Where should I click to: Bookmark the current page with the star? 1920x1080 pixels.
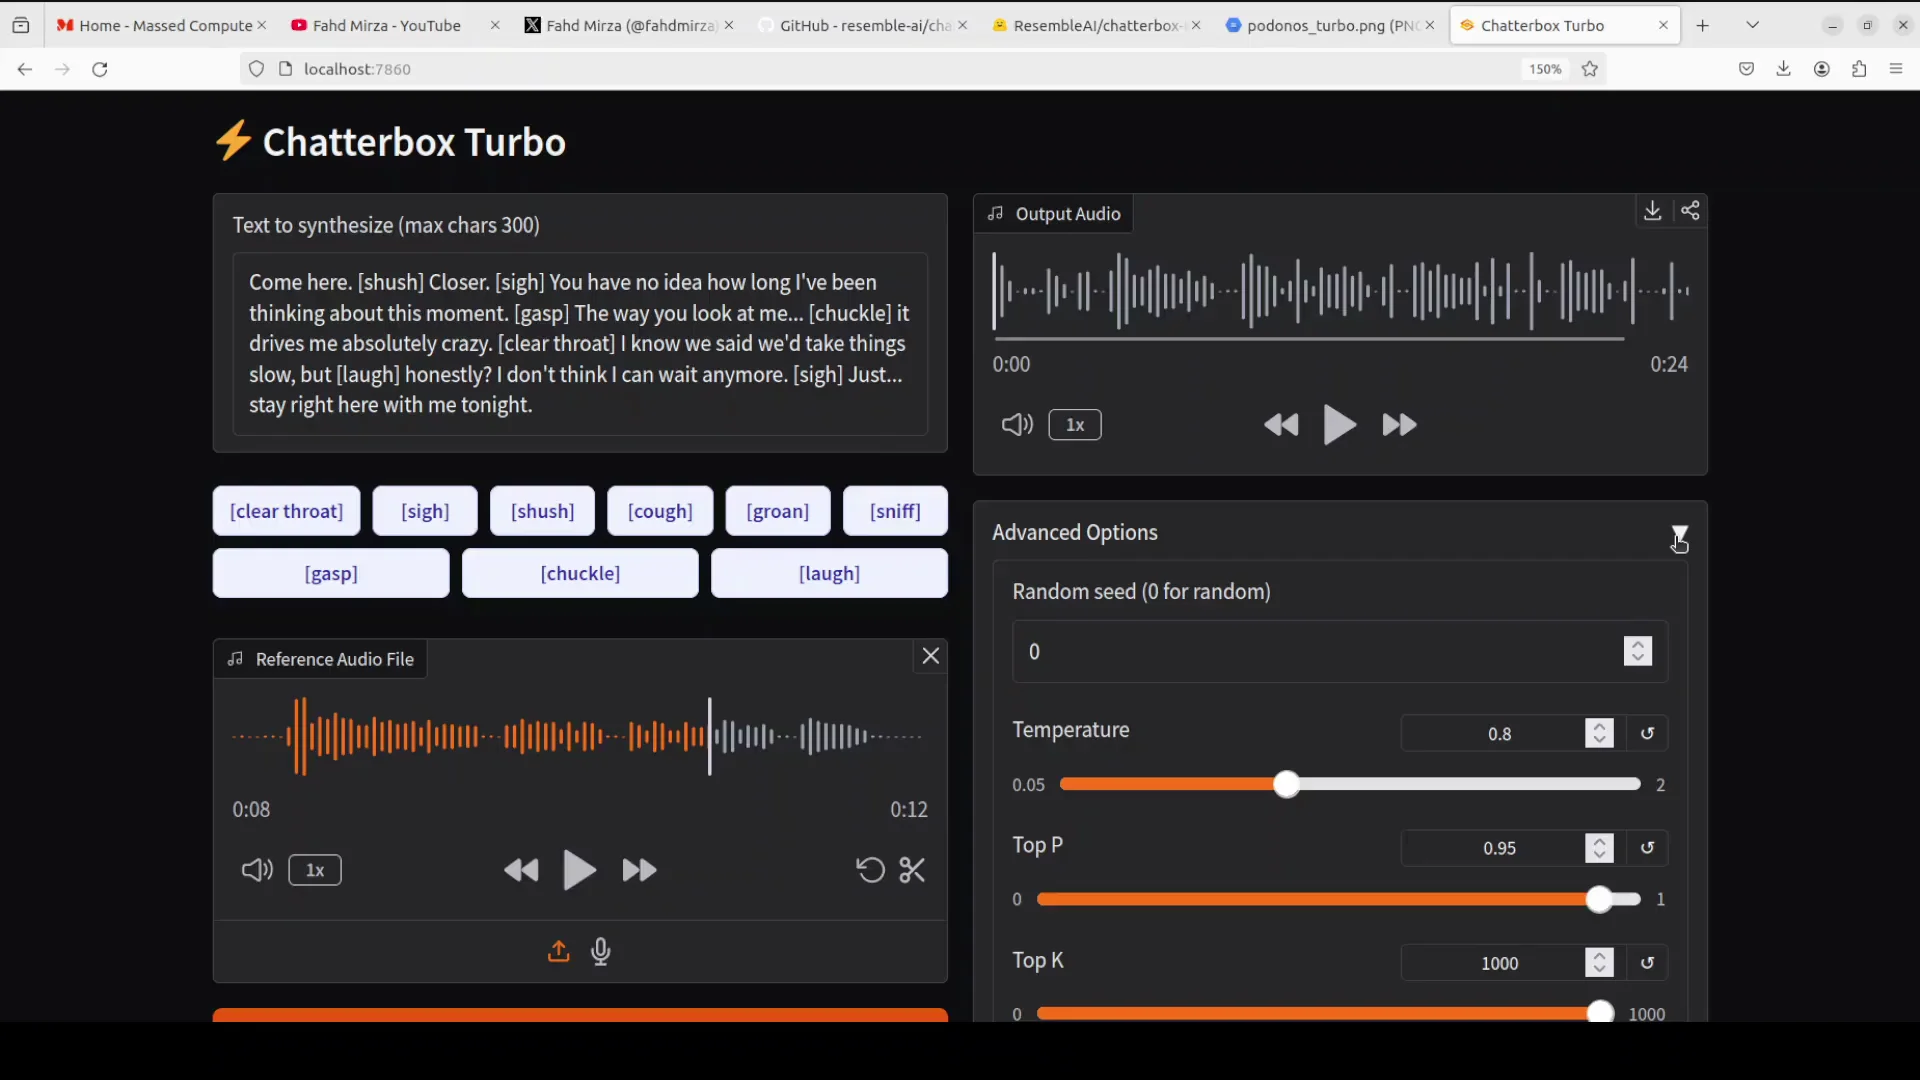[1589, 69]
